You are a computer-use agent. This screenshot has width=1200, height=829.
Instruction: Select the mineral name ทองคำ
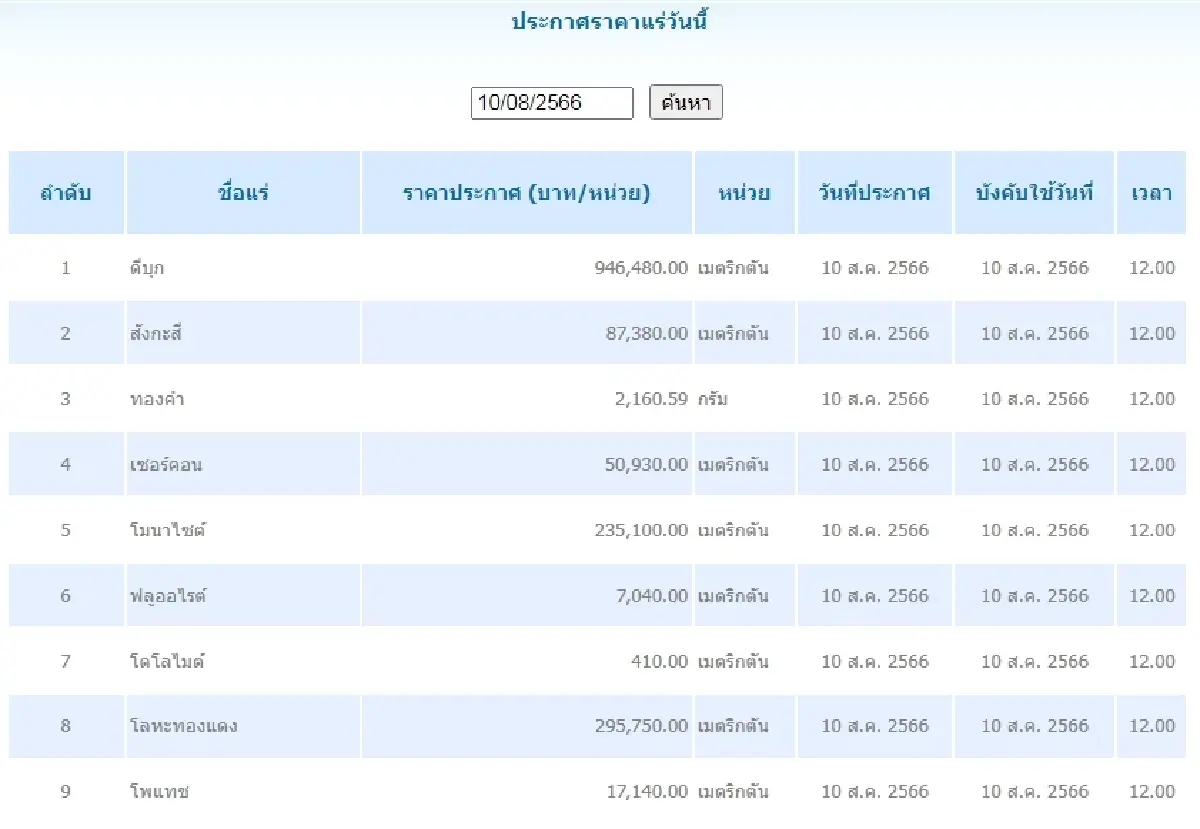(x=157, y=399)
